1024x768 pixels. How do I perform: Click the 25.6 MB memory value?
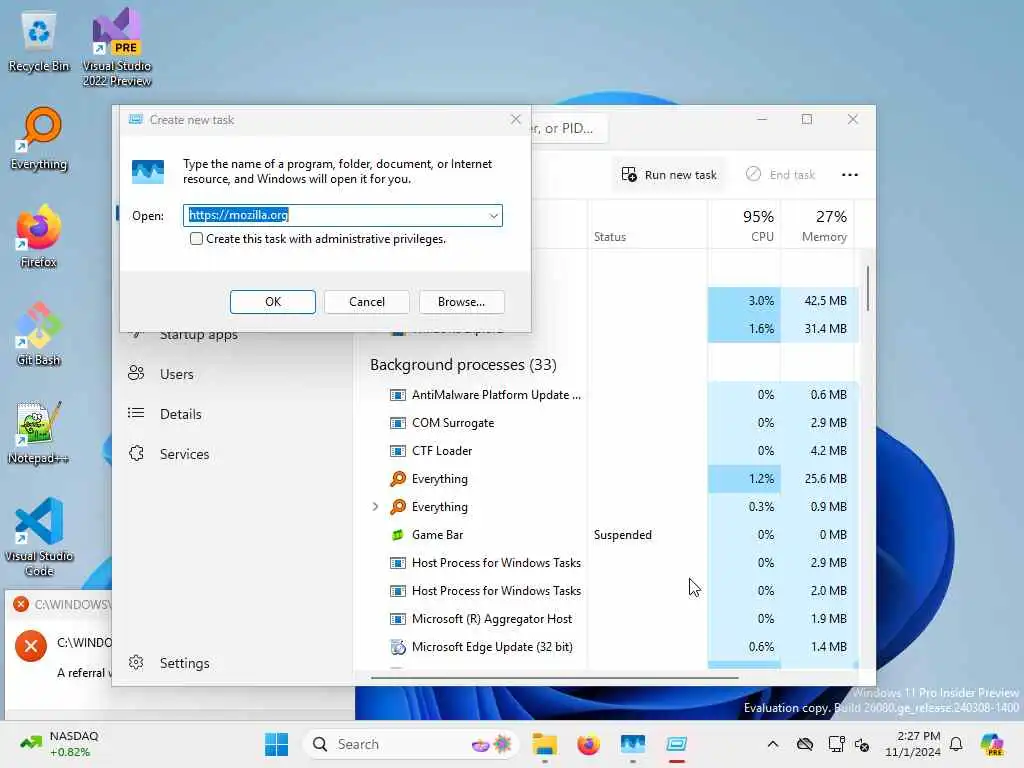[x=825, y=479]
